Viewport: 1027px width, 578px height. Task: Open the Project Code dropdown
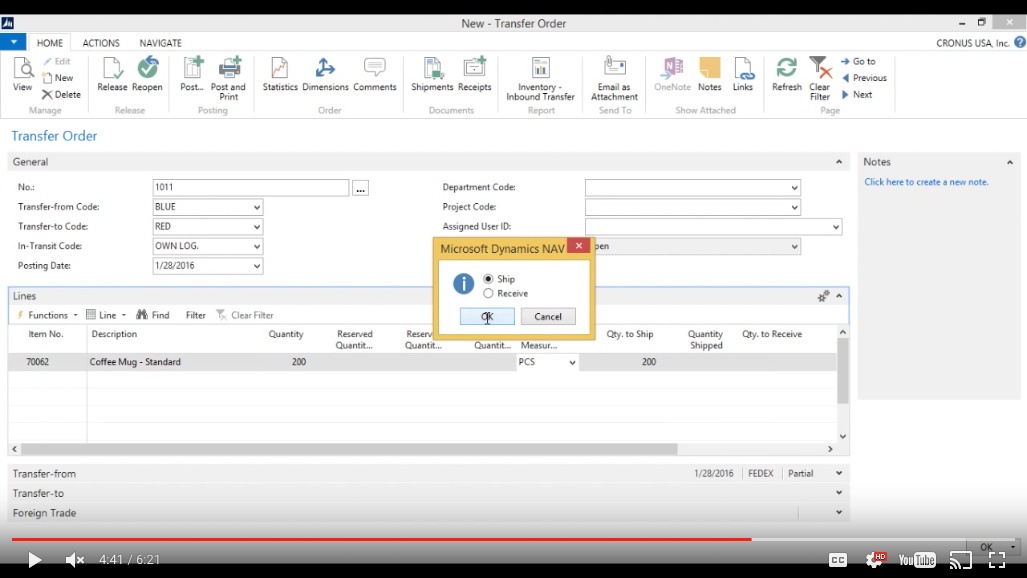[x=794, y=207]
